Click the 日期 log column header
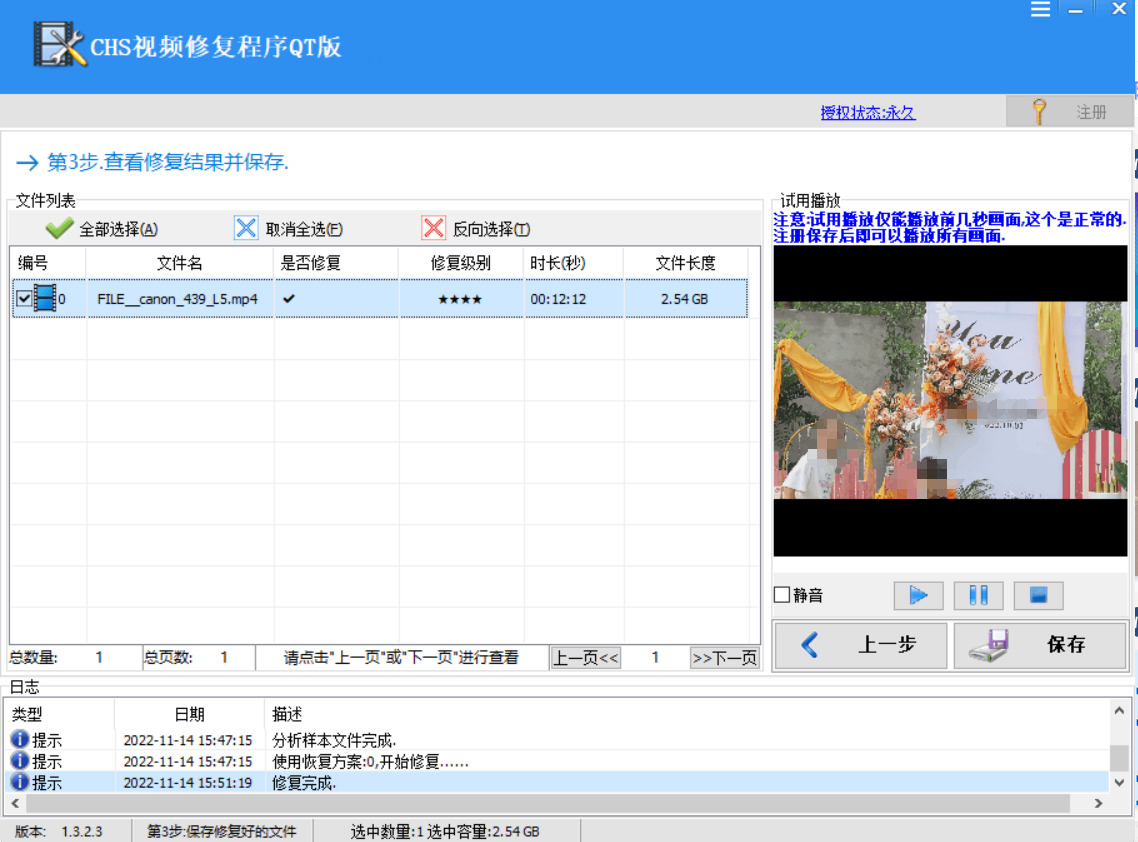This screenshot has height=842, width=1138. click(x=189, y=714)
